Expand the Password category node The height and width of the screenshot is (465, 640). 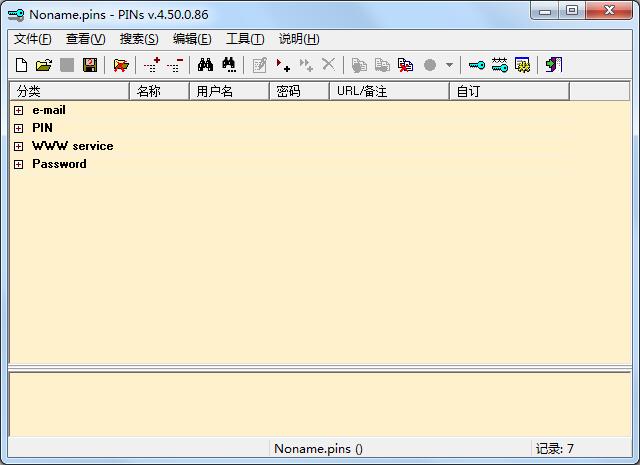[x=18, y=165]
